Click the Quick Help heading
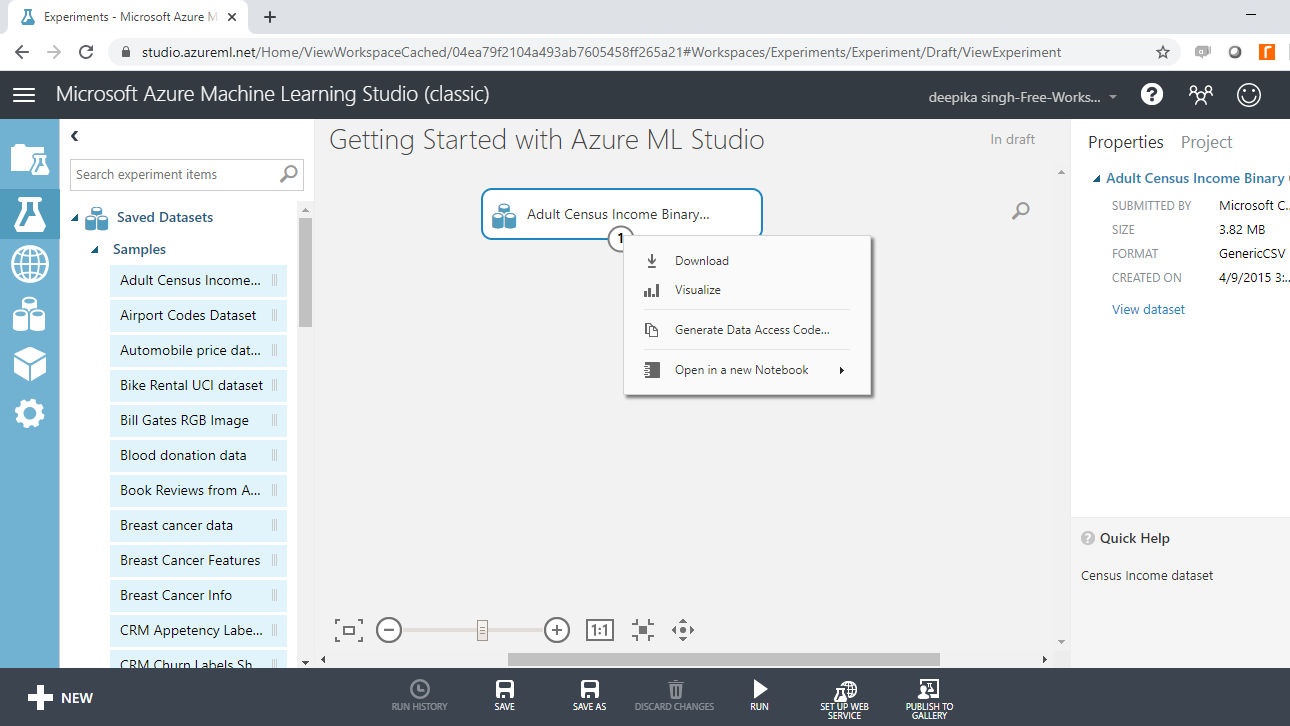 pyautogui.click(x=1134, y=538)
